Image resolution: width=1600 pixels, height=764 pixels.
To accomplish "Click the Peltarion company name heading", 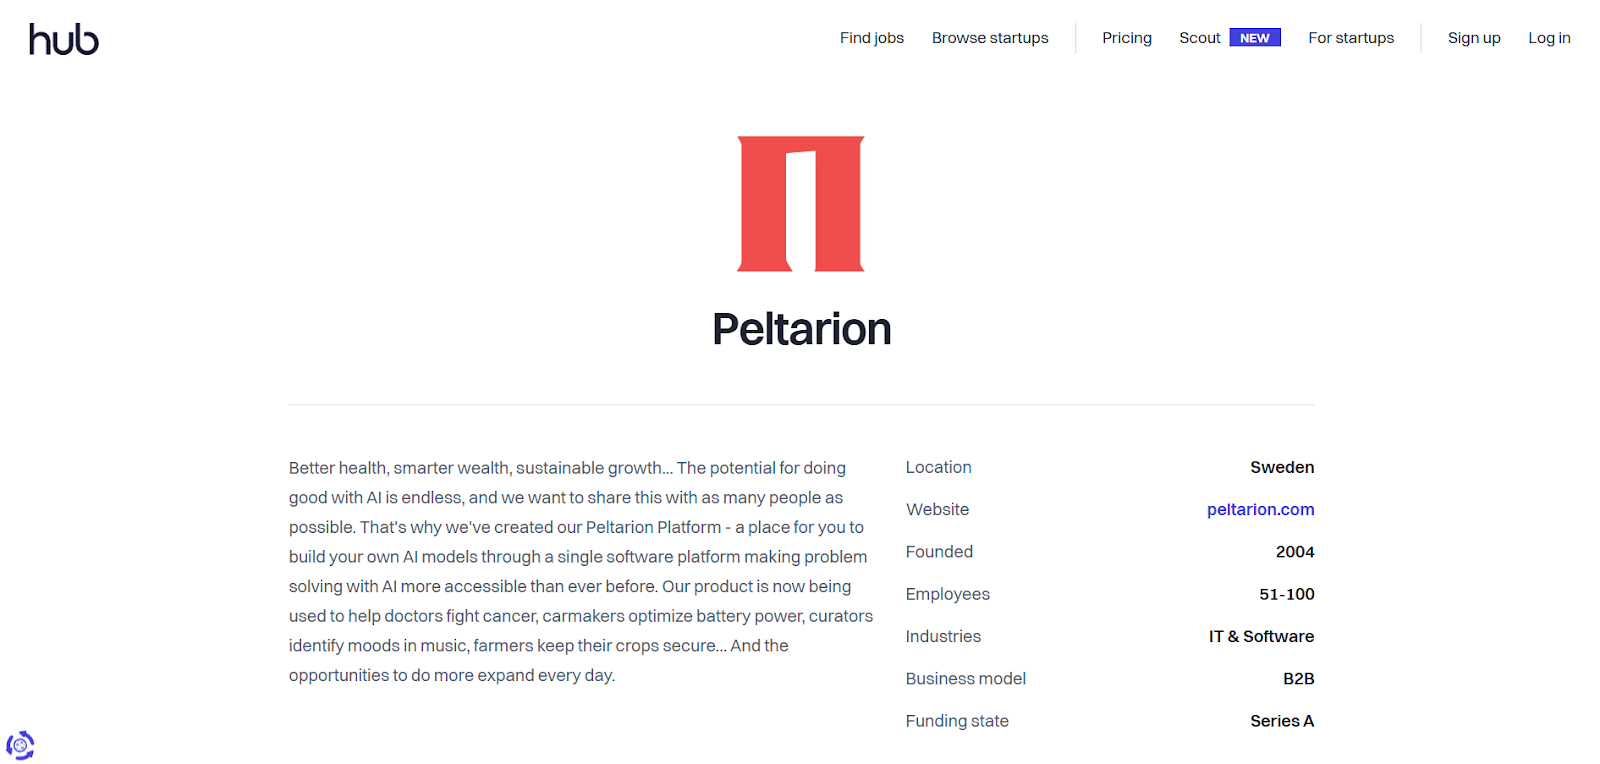I will pos(801,329).
